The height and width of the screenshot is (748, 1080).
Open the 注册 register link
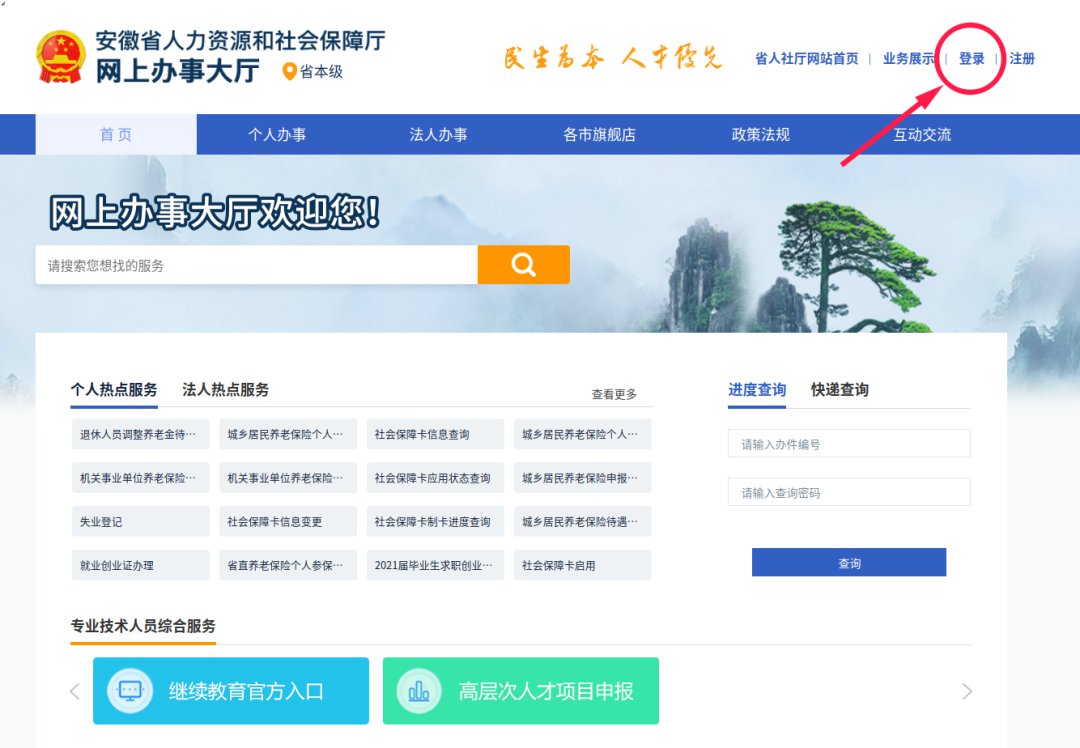[x=1022, y=59]
